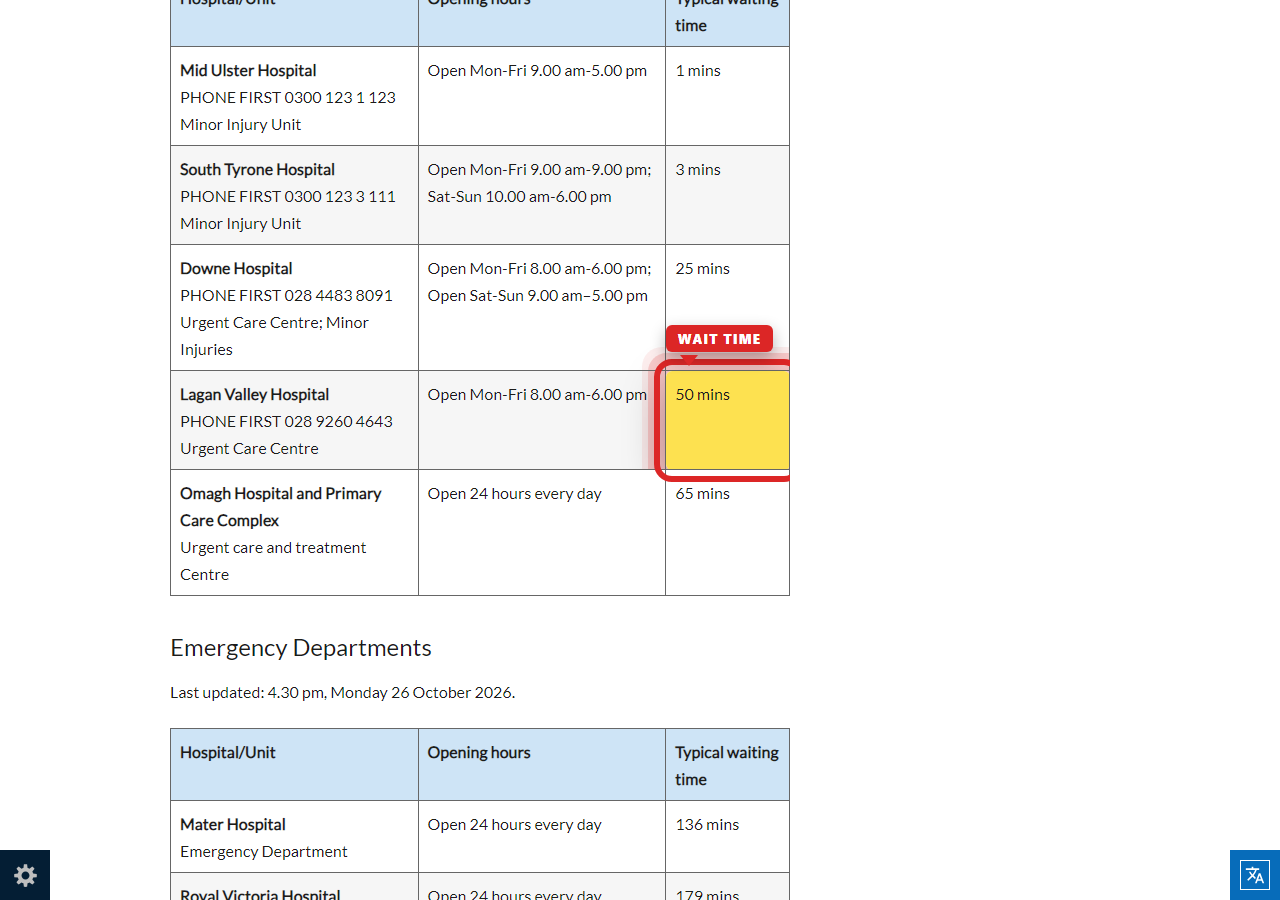This screenshot has height=900, width=1280.
Task: Click Downe 'Open Mon-Fri 8.00 am-6.00 pm;'
Action: click(539, 268)
